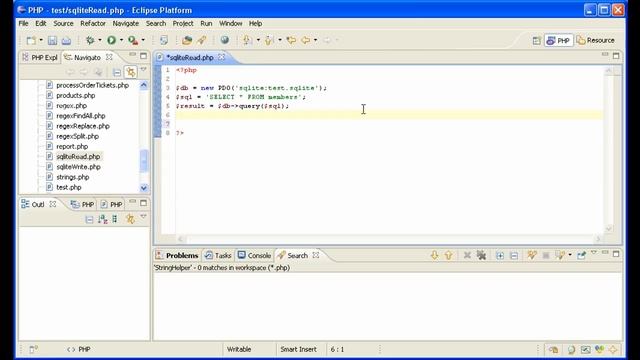
Task: Toggle Link with Editor in Navigator
Action: point(131,72)
